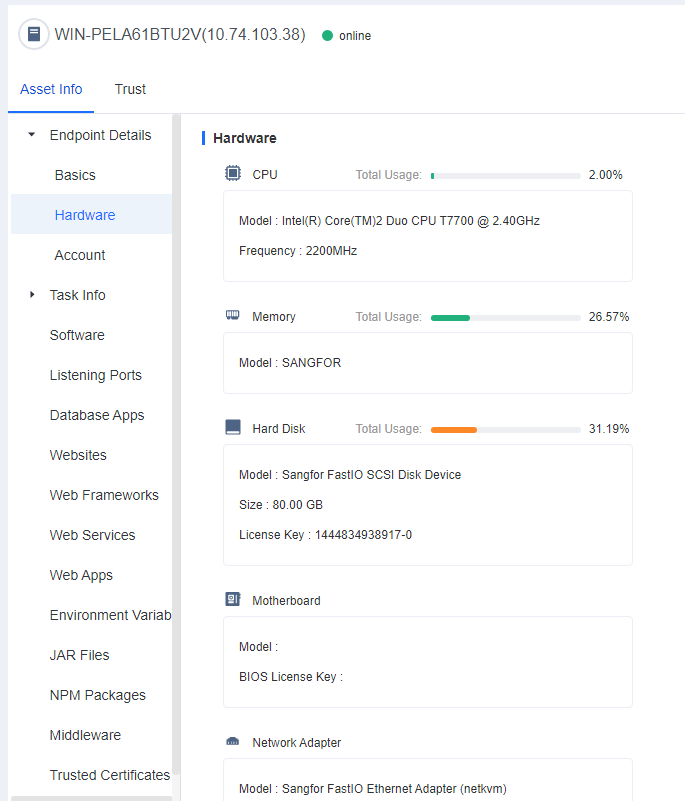Open the Software list
Viewport: 685px width, 801px height.
[77, 335]
